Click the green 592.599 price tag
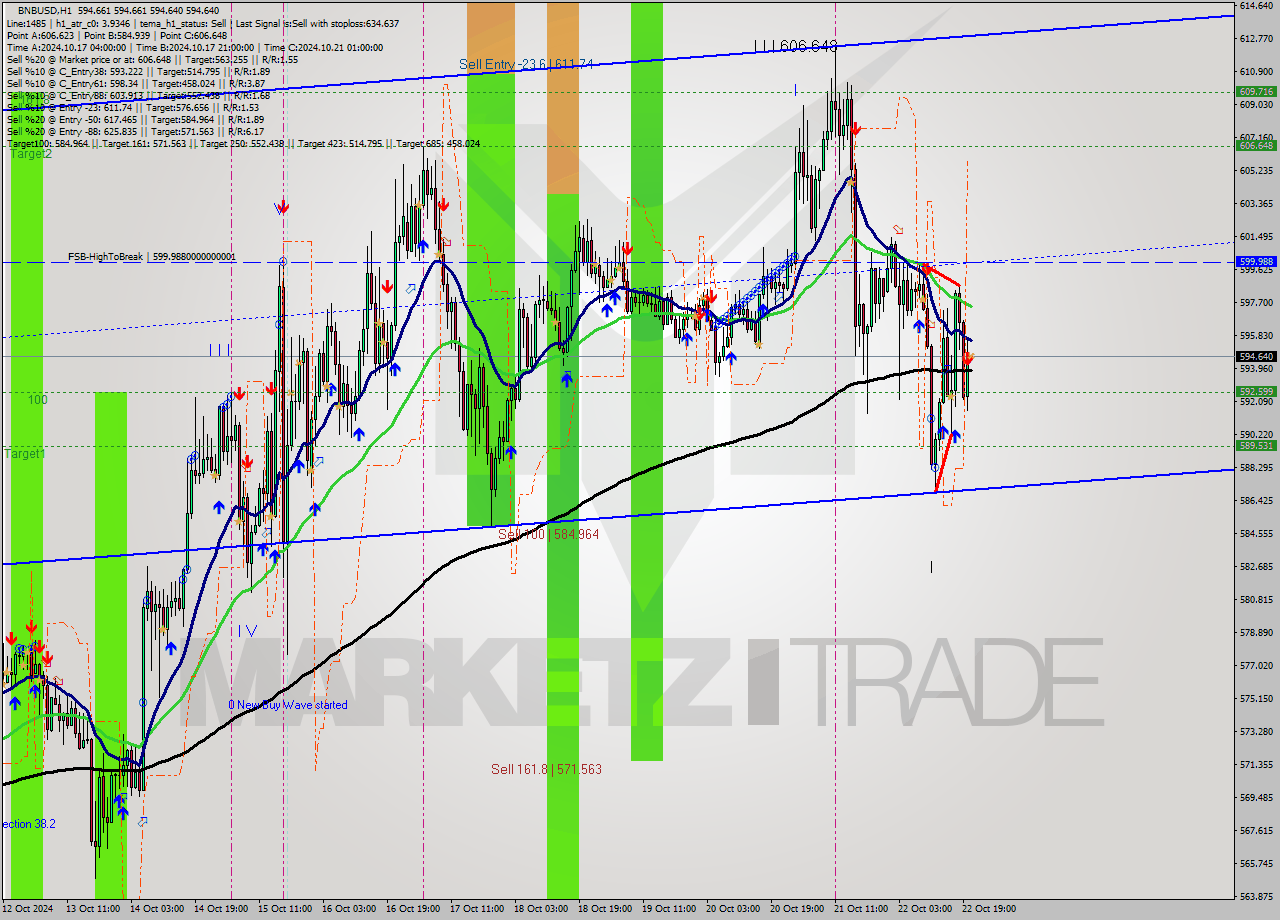Screen dimensions: 1280x920 1257,392
